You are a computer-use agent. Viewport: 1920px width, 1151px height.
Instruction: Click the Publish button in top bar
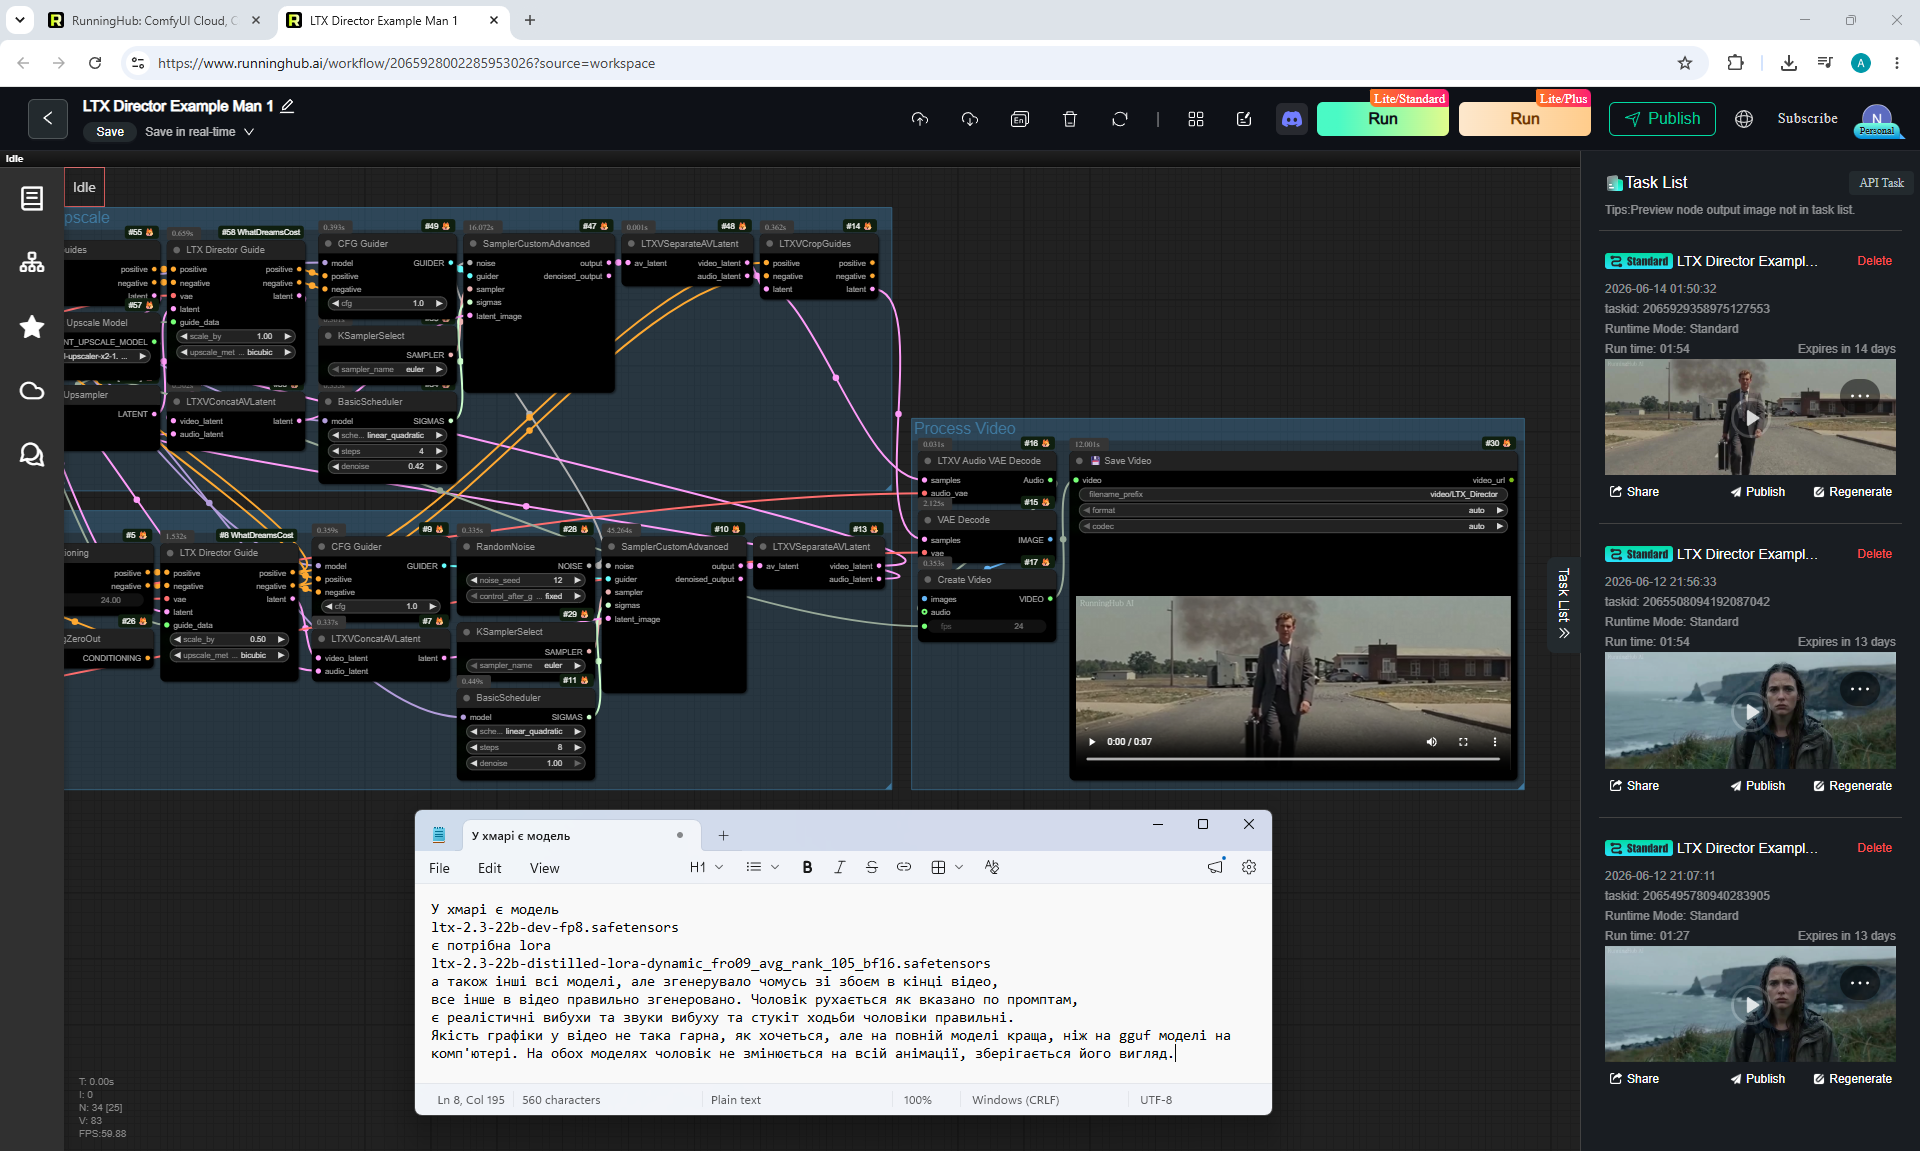[1662, 119]
